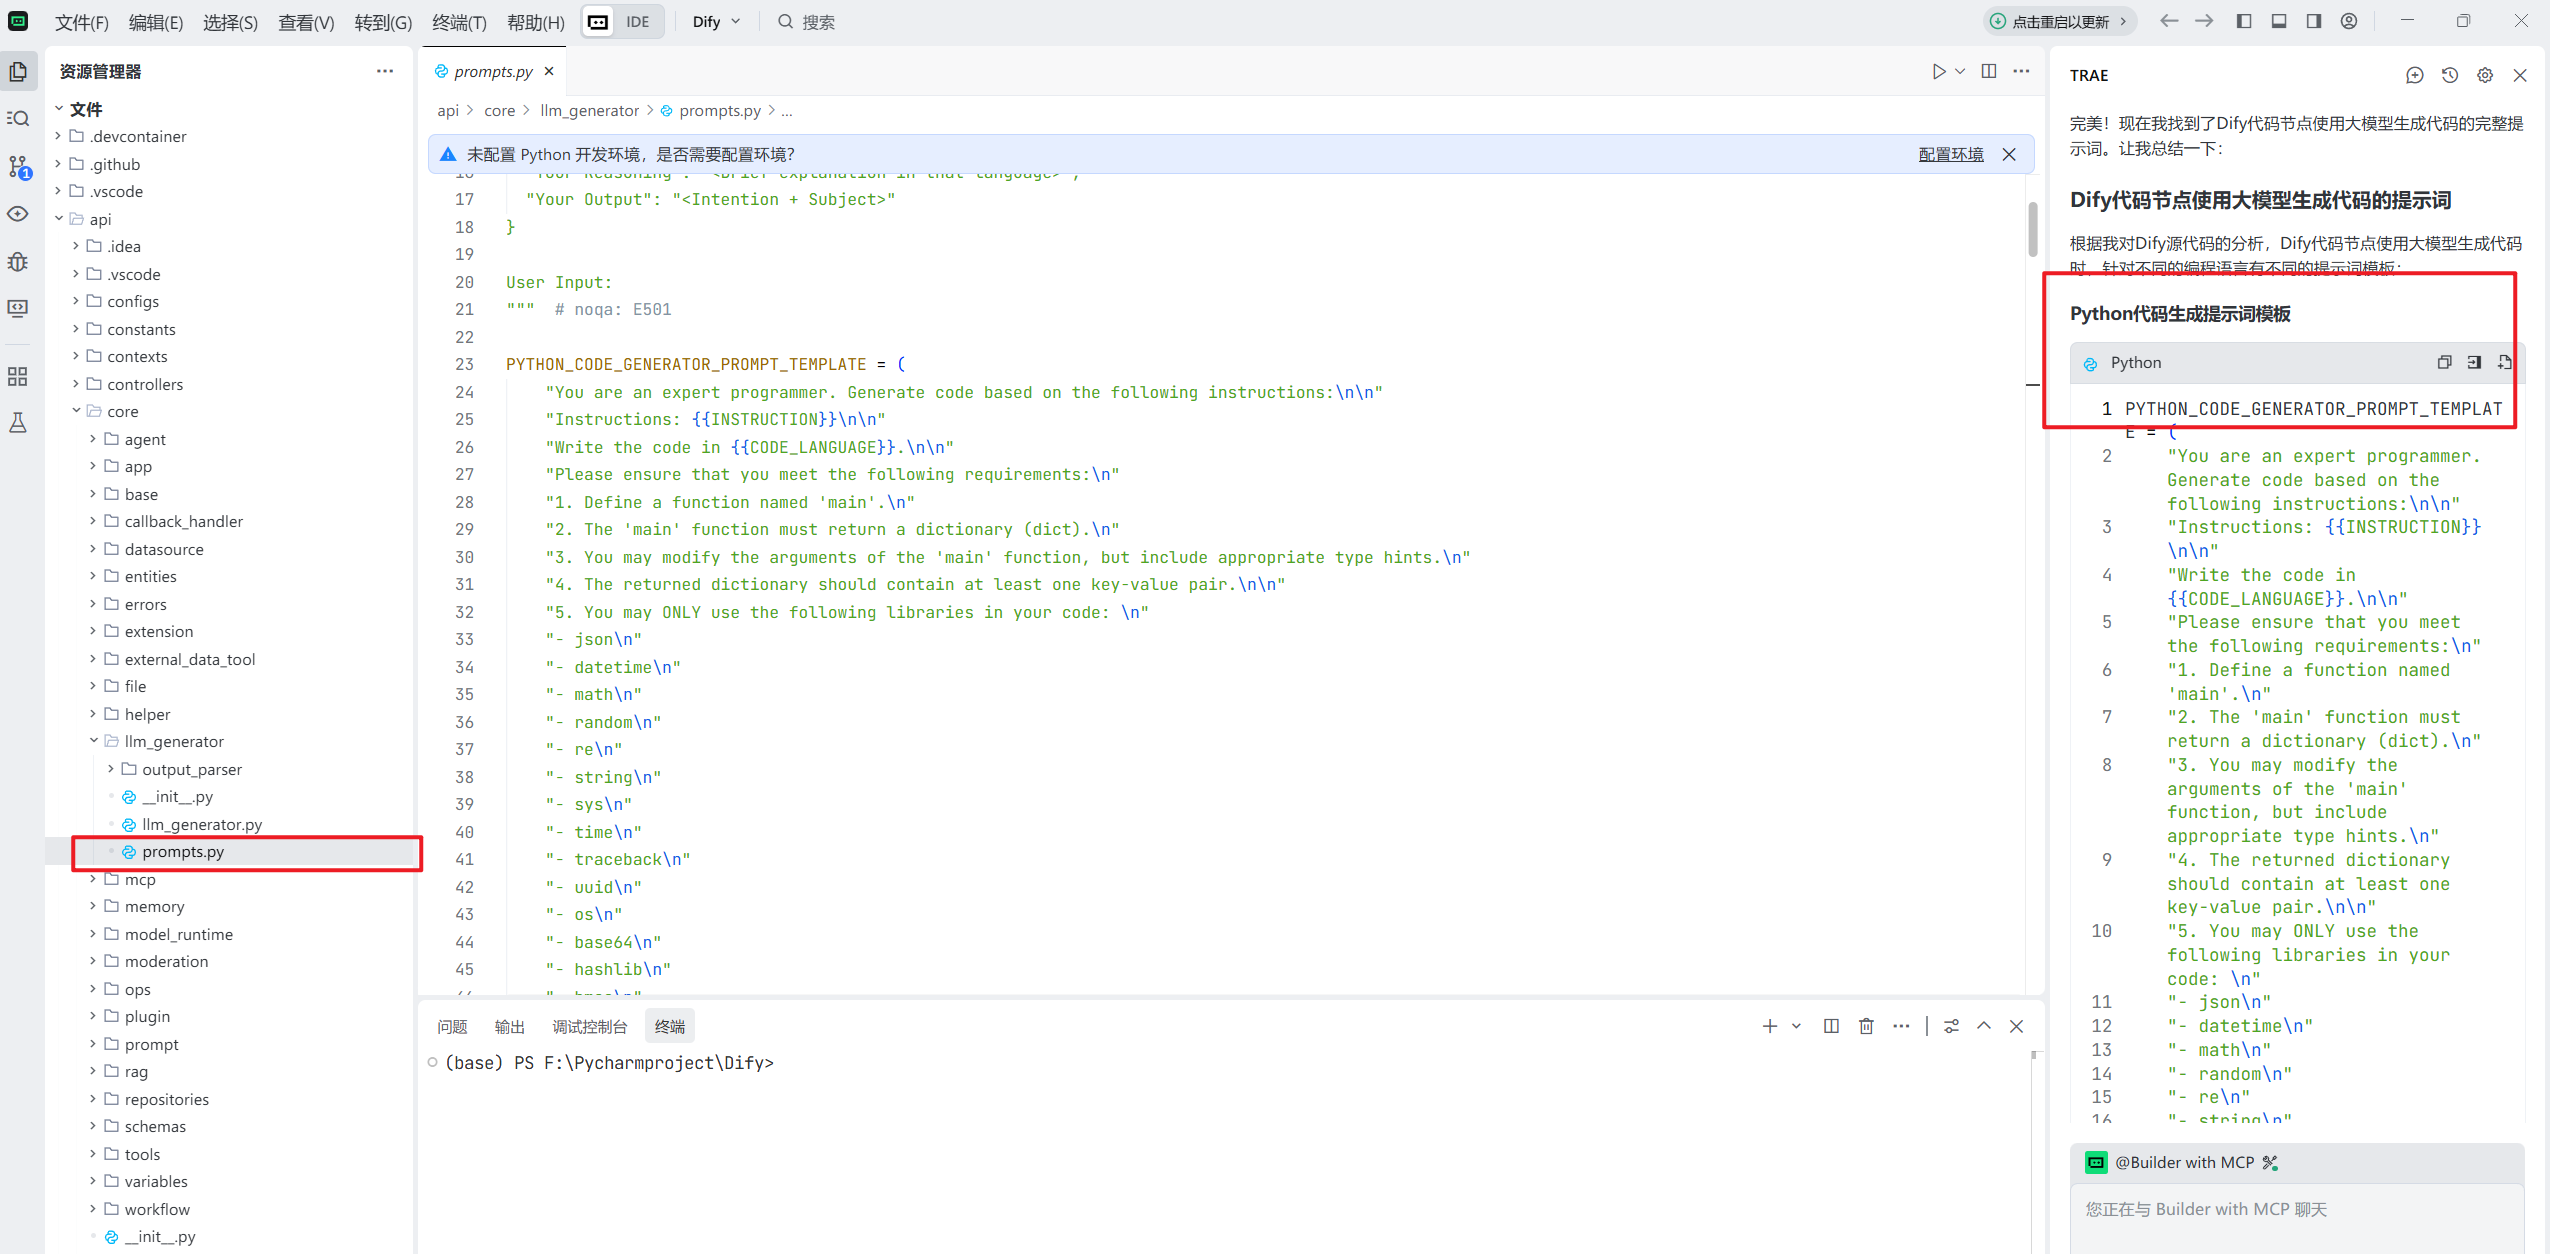The width and height of the screenshot is (2550, 1254).
Task: Open TRAE chat history icon
Action: click(2449, 75)
